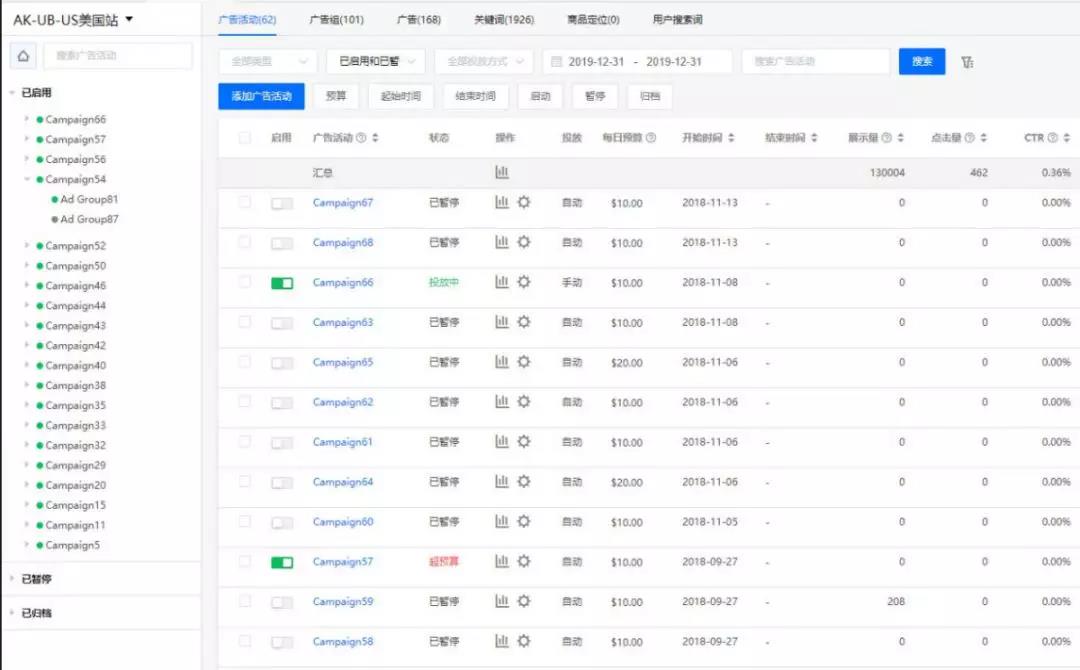Click the 启动 button
This screenshot has height=670, width=1080.
[540, 96]
